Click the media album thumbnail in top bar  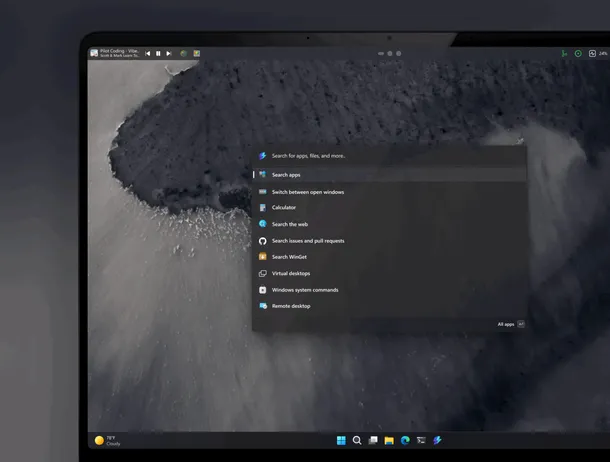coord(94,53)
